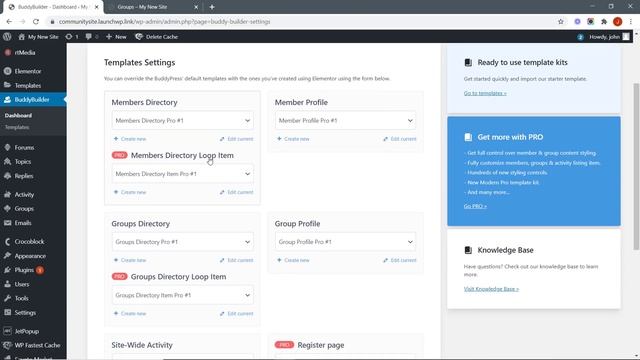Click the Tools wrench icon
The image size is (640, 360).
click(7, 298)
